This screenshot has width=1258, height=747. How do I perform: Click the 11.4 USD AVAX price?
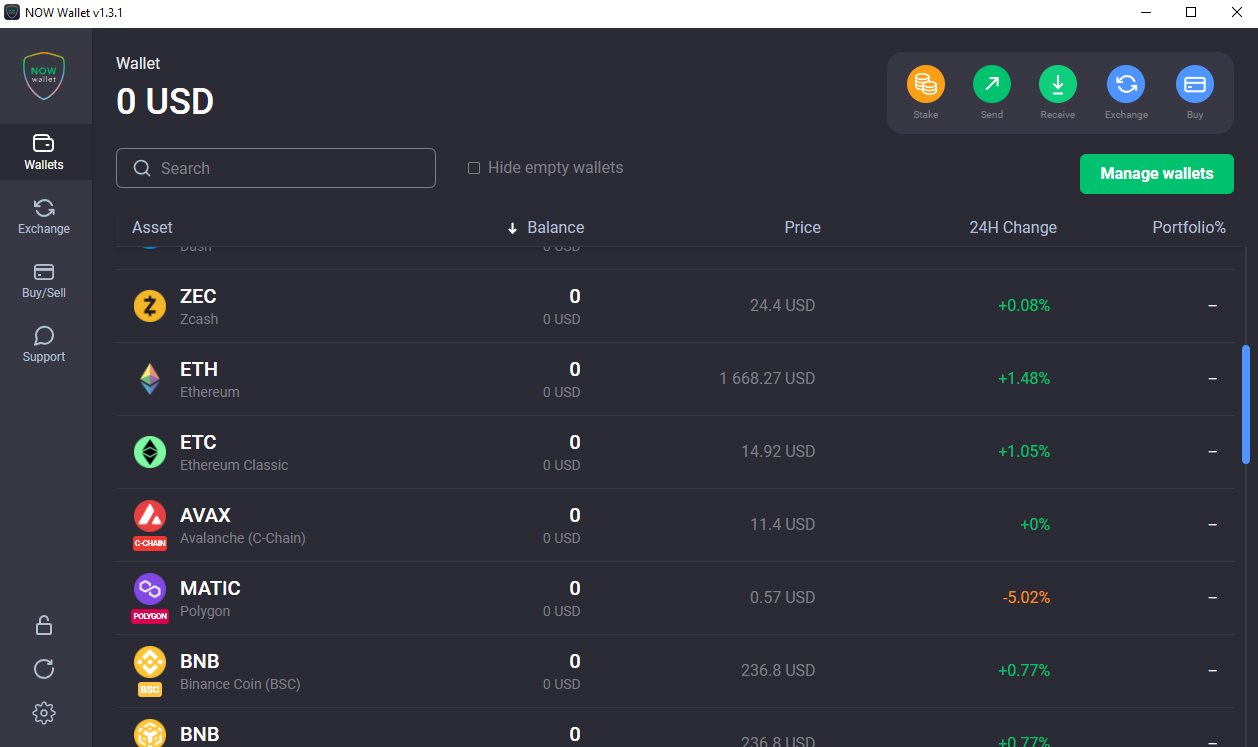(782, 524)
